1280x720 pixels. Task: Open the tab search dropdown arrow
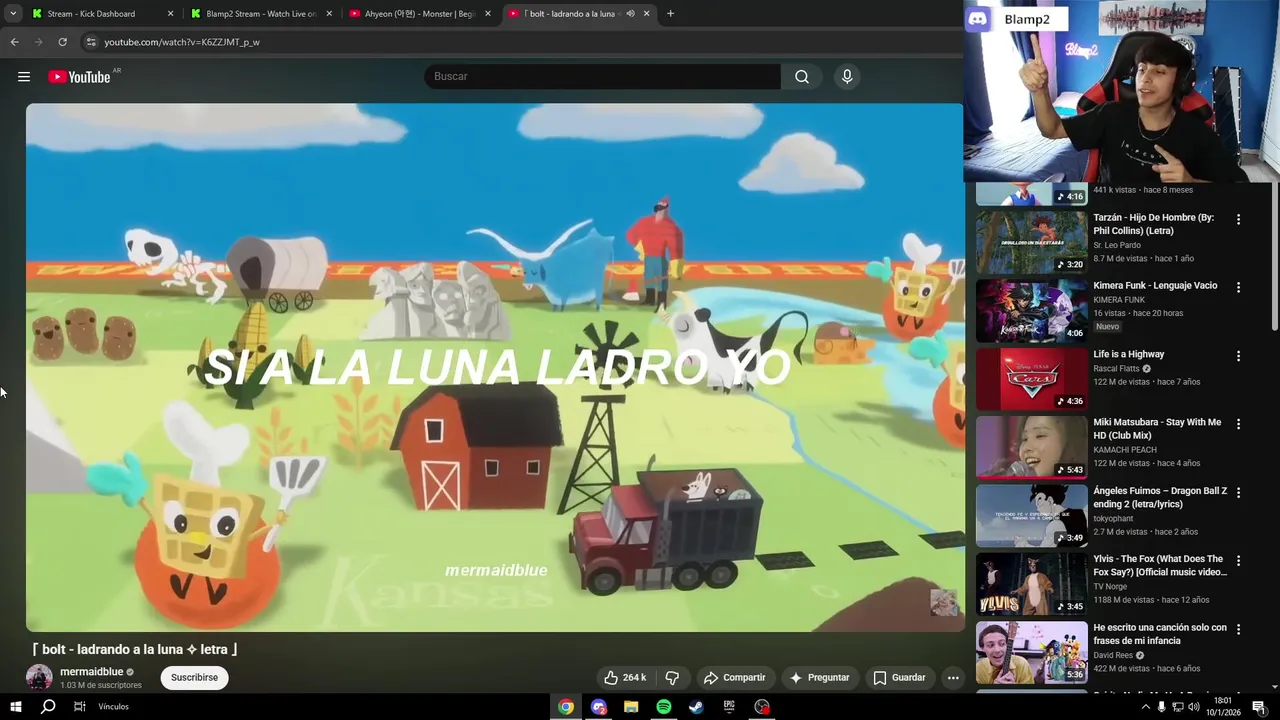(12, 14)
